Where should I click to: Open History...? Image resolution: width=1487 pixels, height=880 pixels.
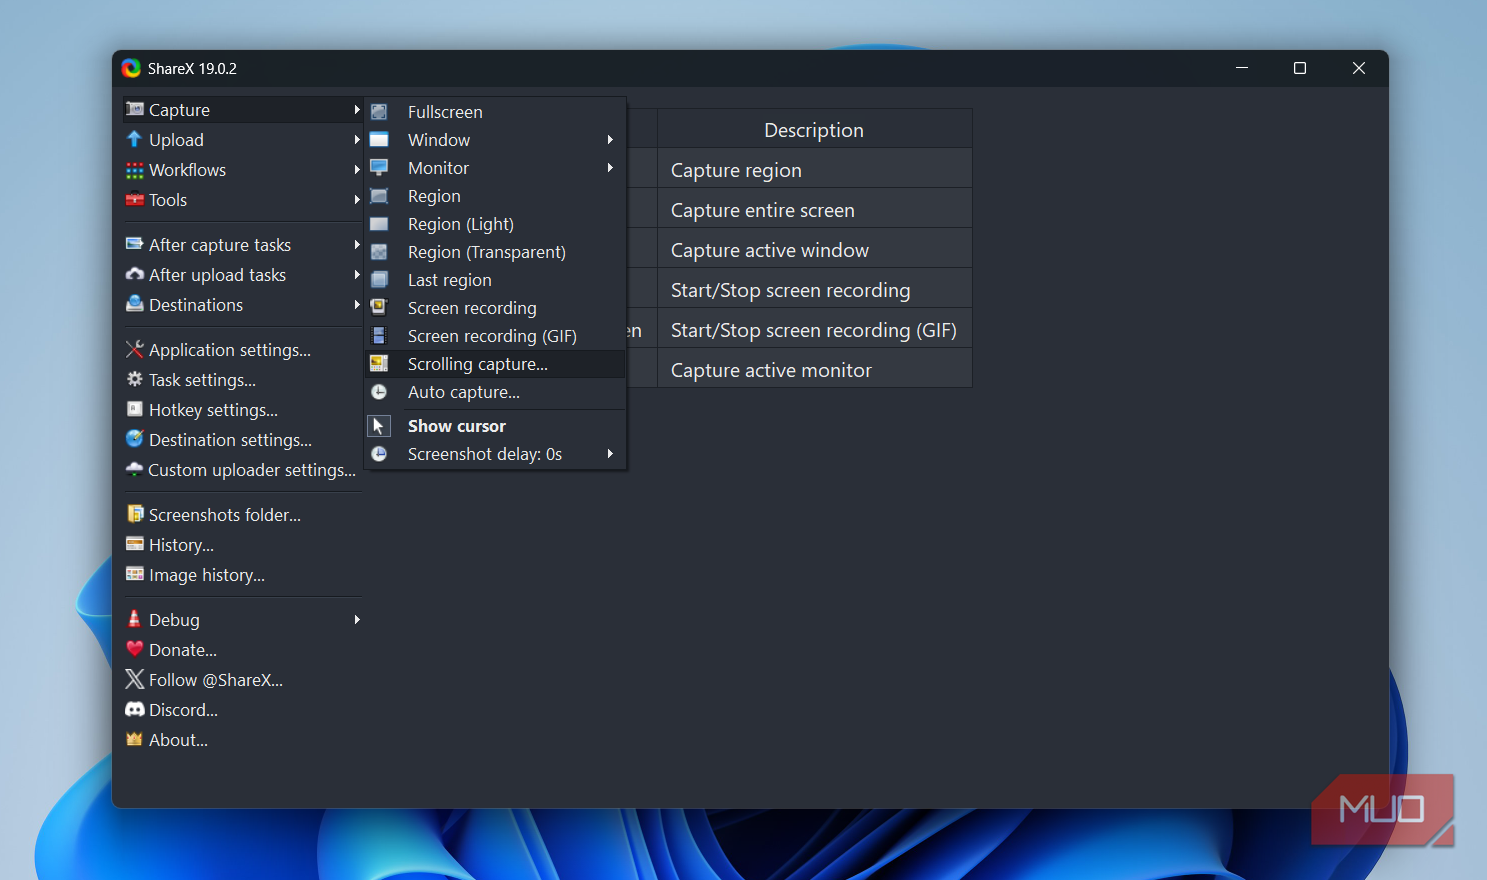[242, 545]
